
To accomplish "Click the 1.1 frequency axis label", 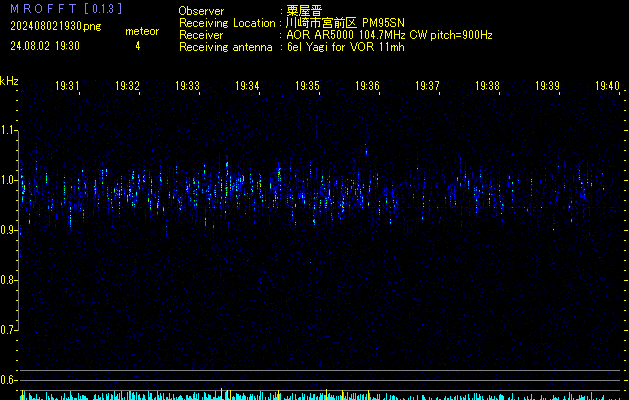I will click(9, 130).
